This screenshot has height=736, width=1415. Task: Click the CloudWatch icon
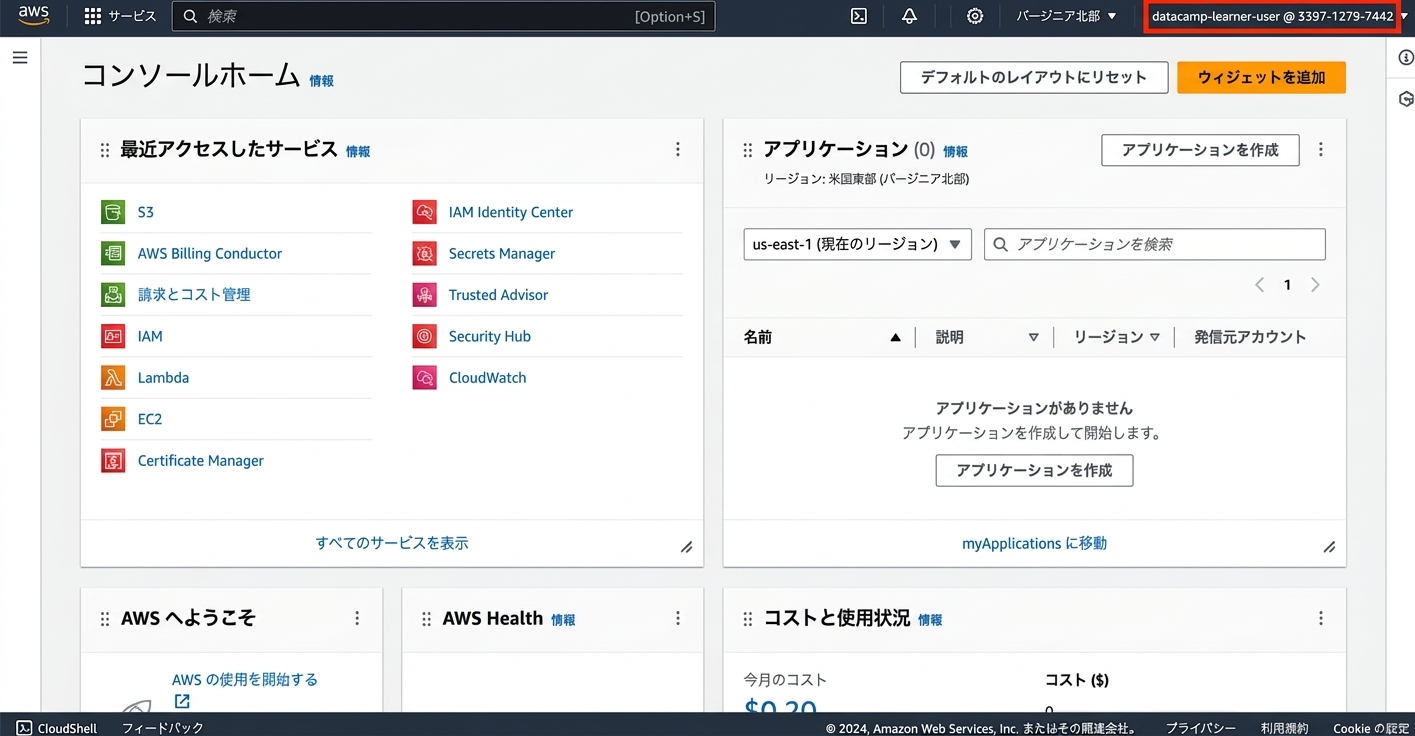pos(424,378)
